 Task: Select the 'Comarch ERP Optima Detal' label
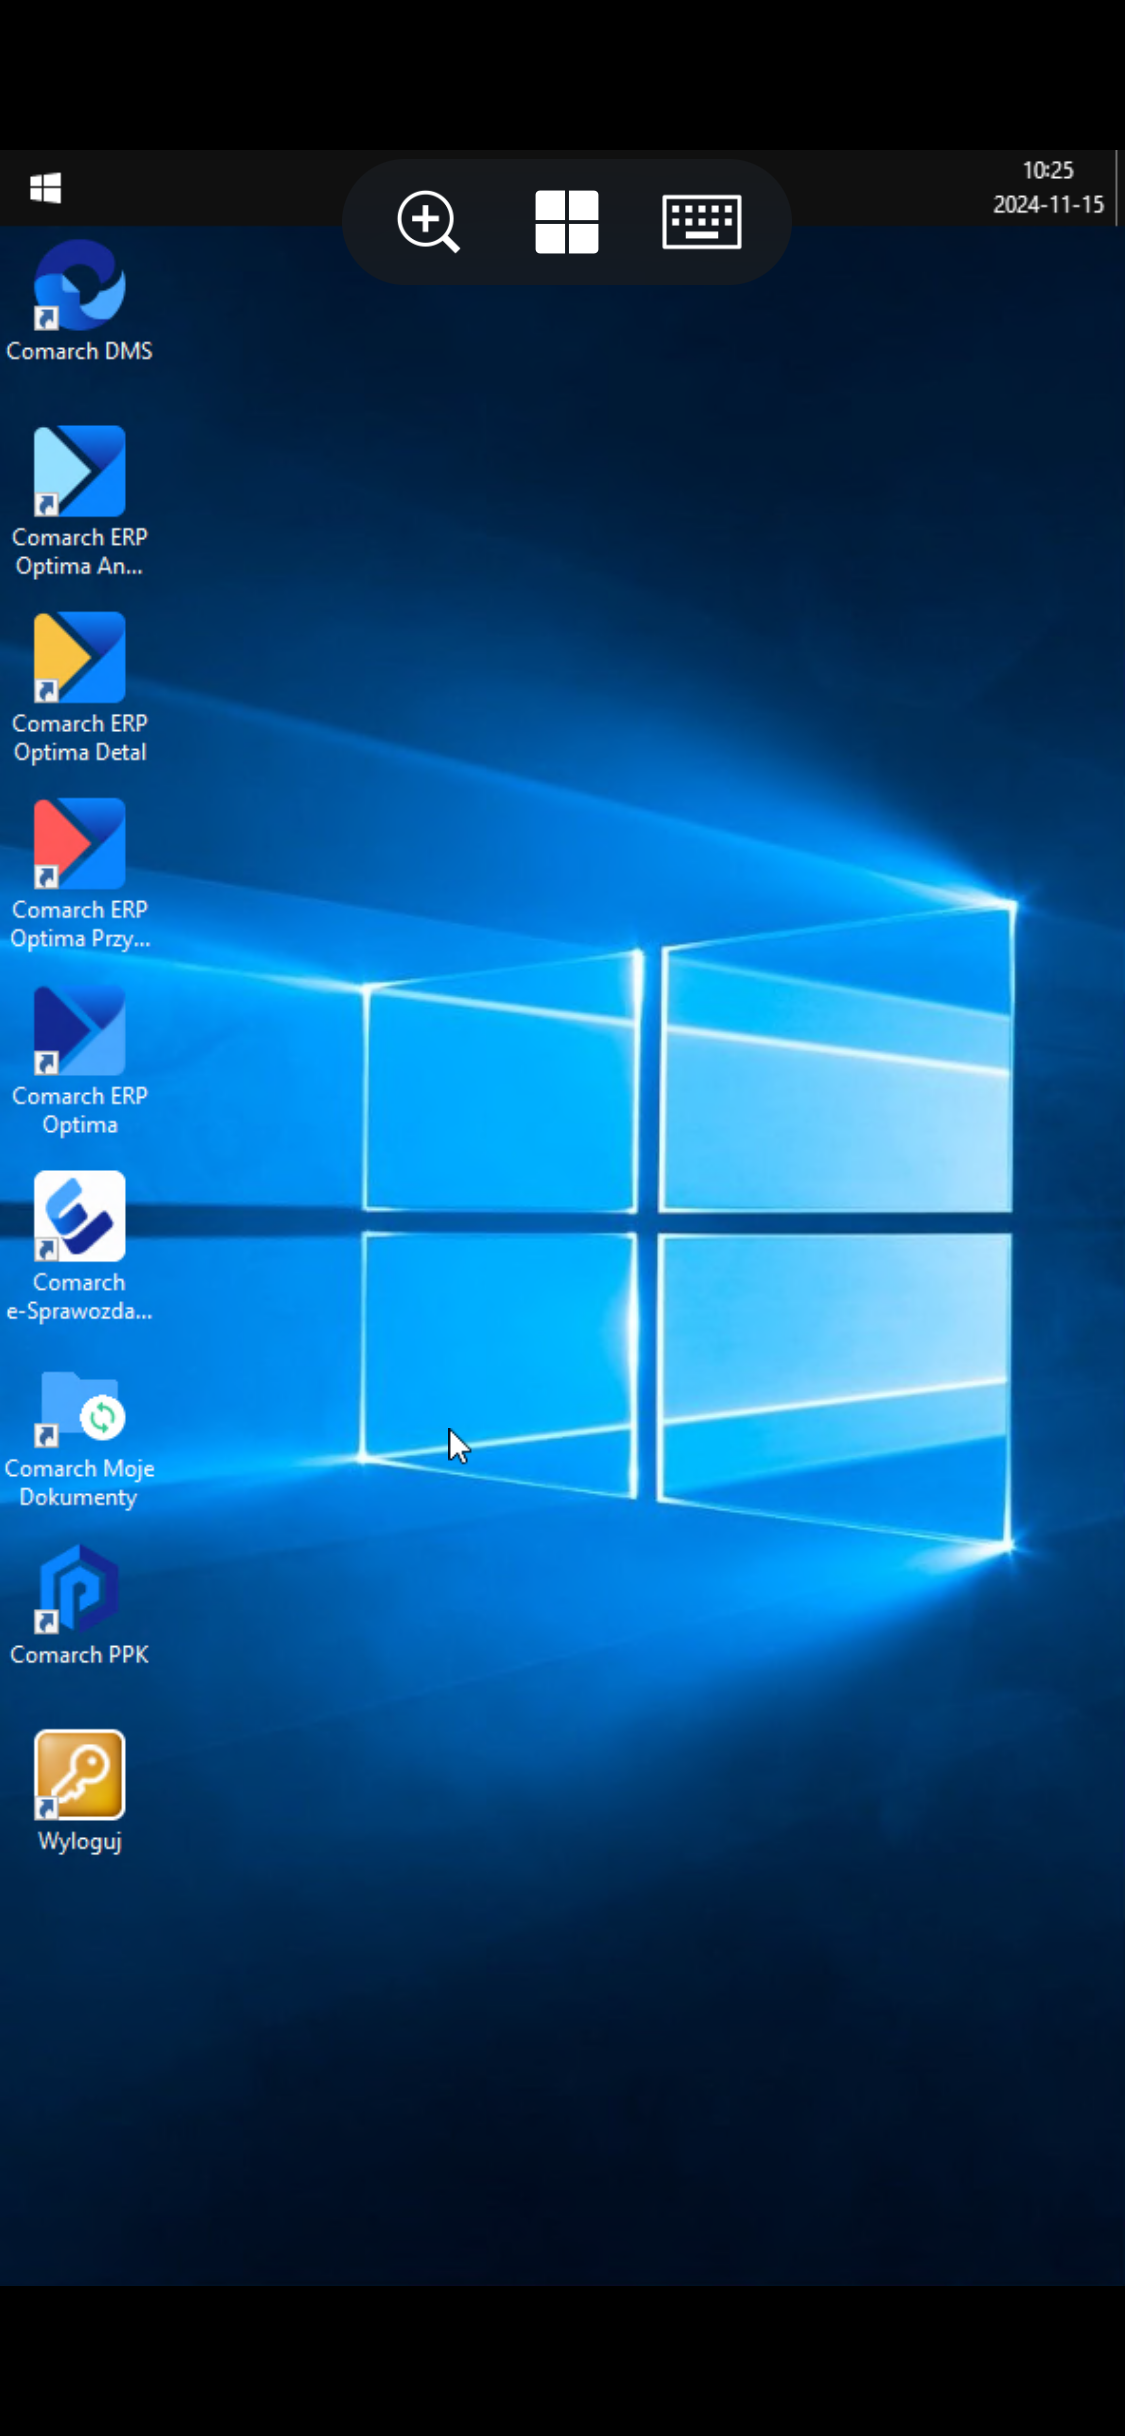[79, 738]
